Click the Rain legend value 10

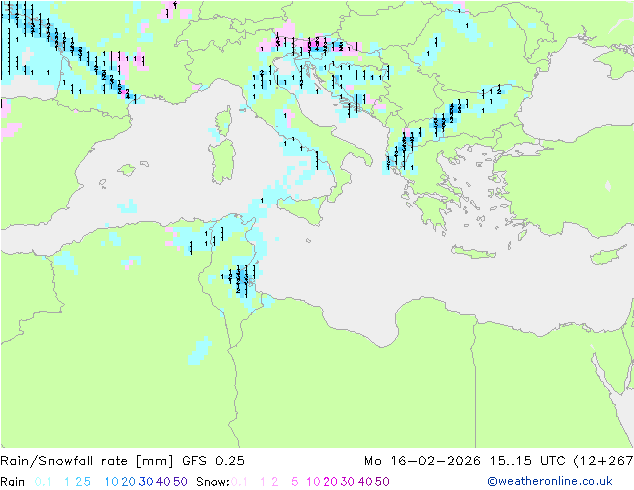112,482
